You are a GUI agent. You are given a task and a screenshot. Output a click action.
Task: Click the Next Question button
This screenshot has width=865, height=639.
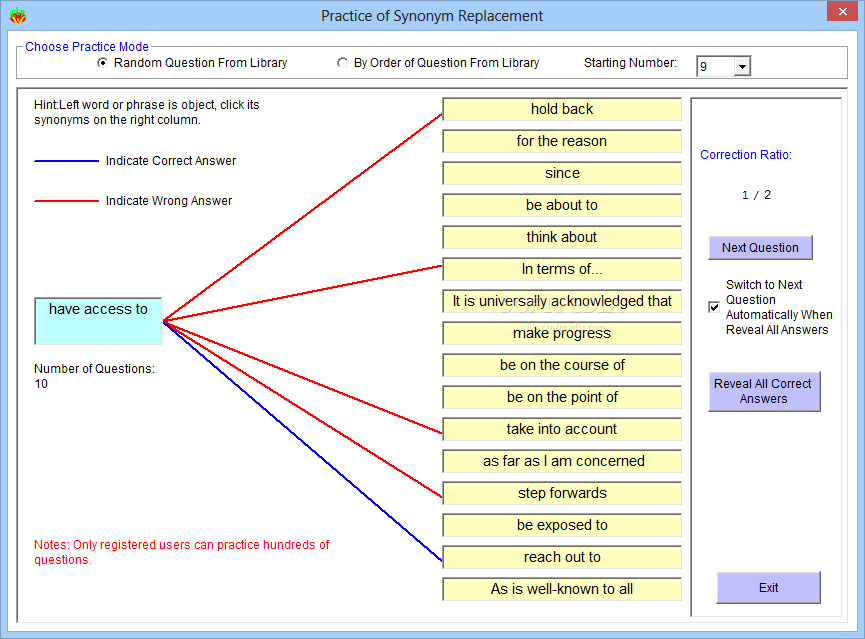click(x=760, y=248)
